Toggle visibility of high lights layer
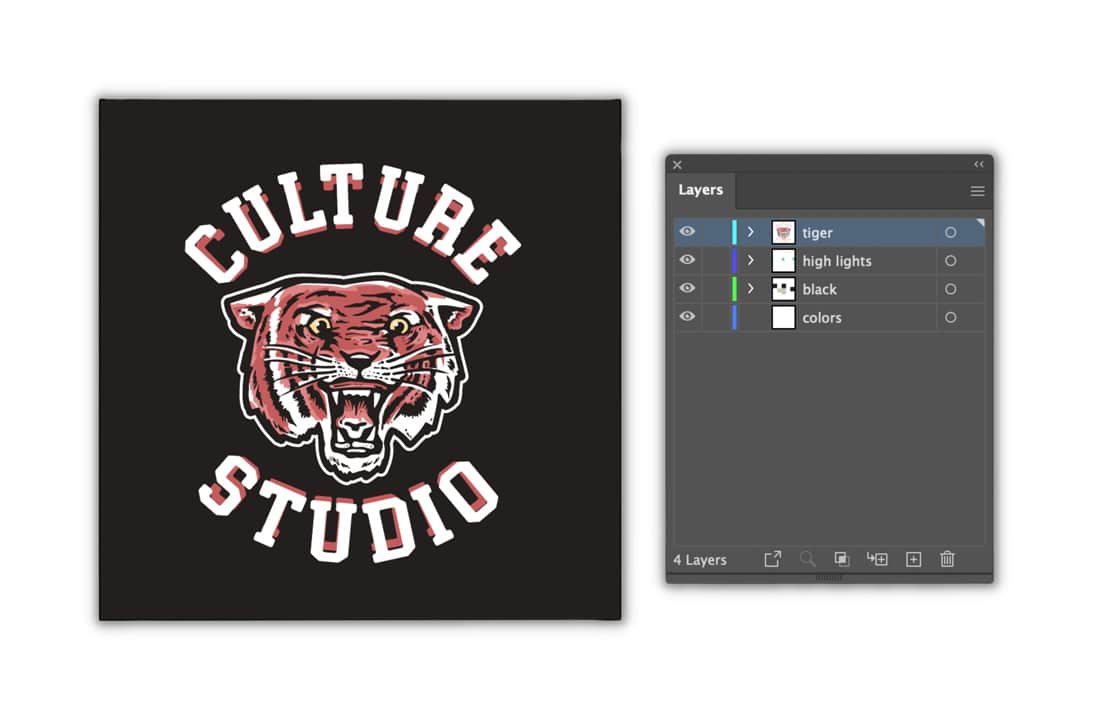 687,260
